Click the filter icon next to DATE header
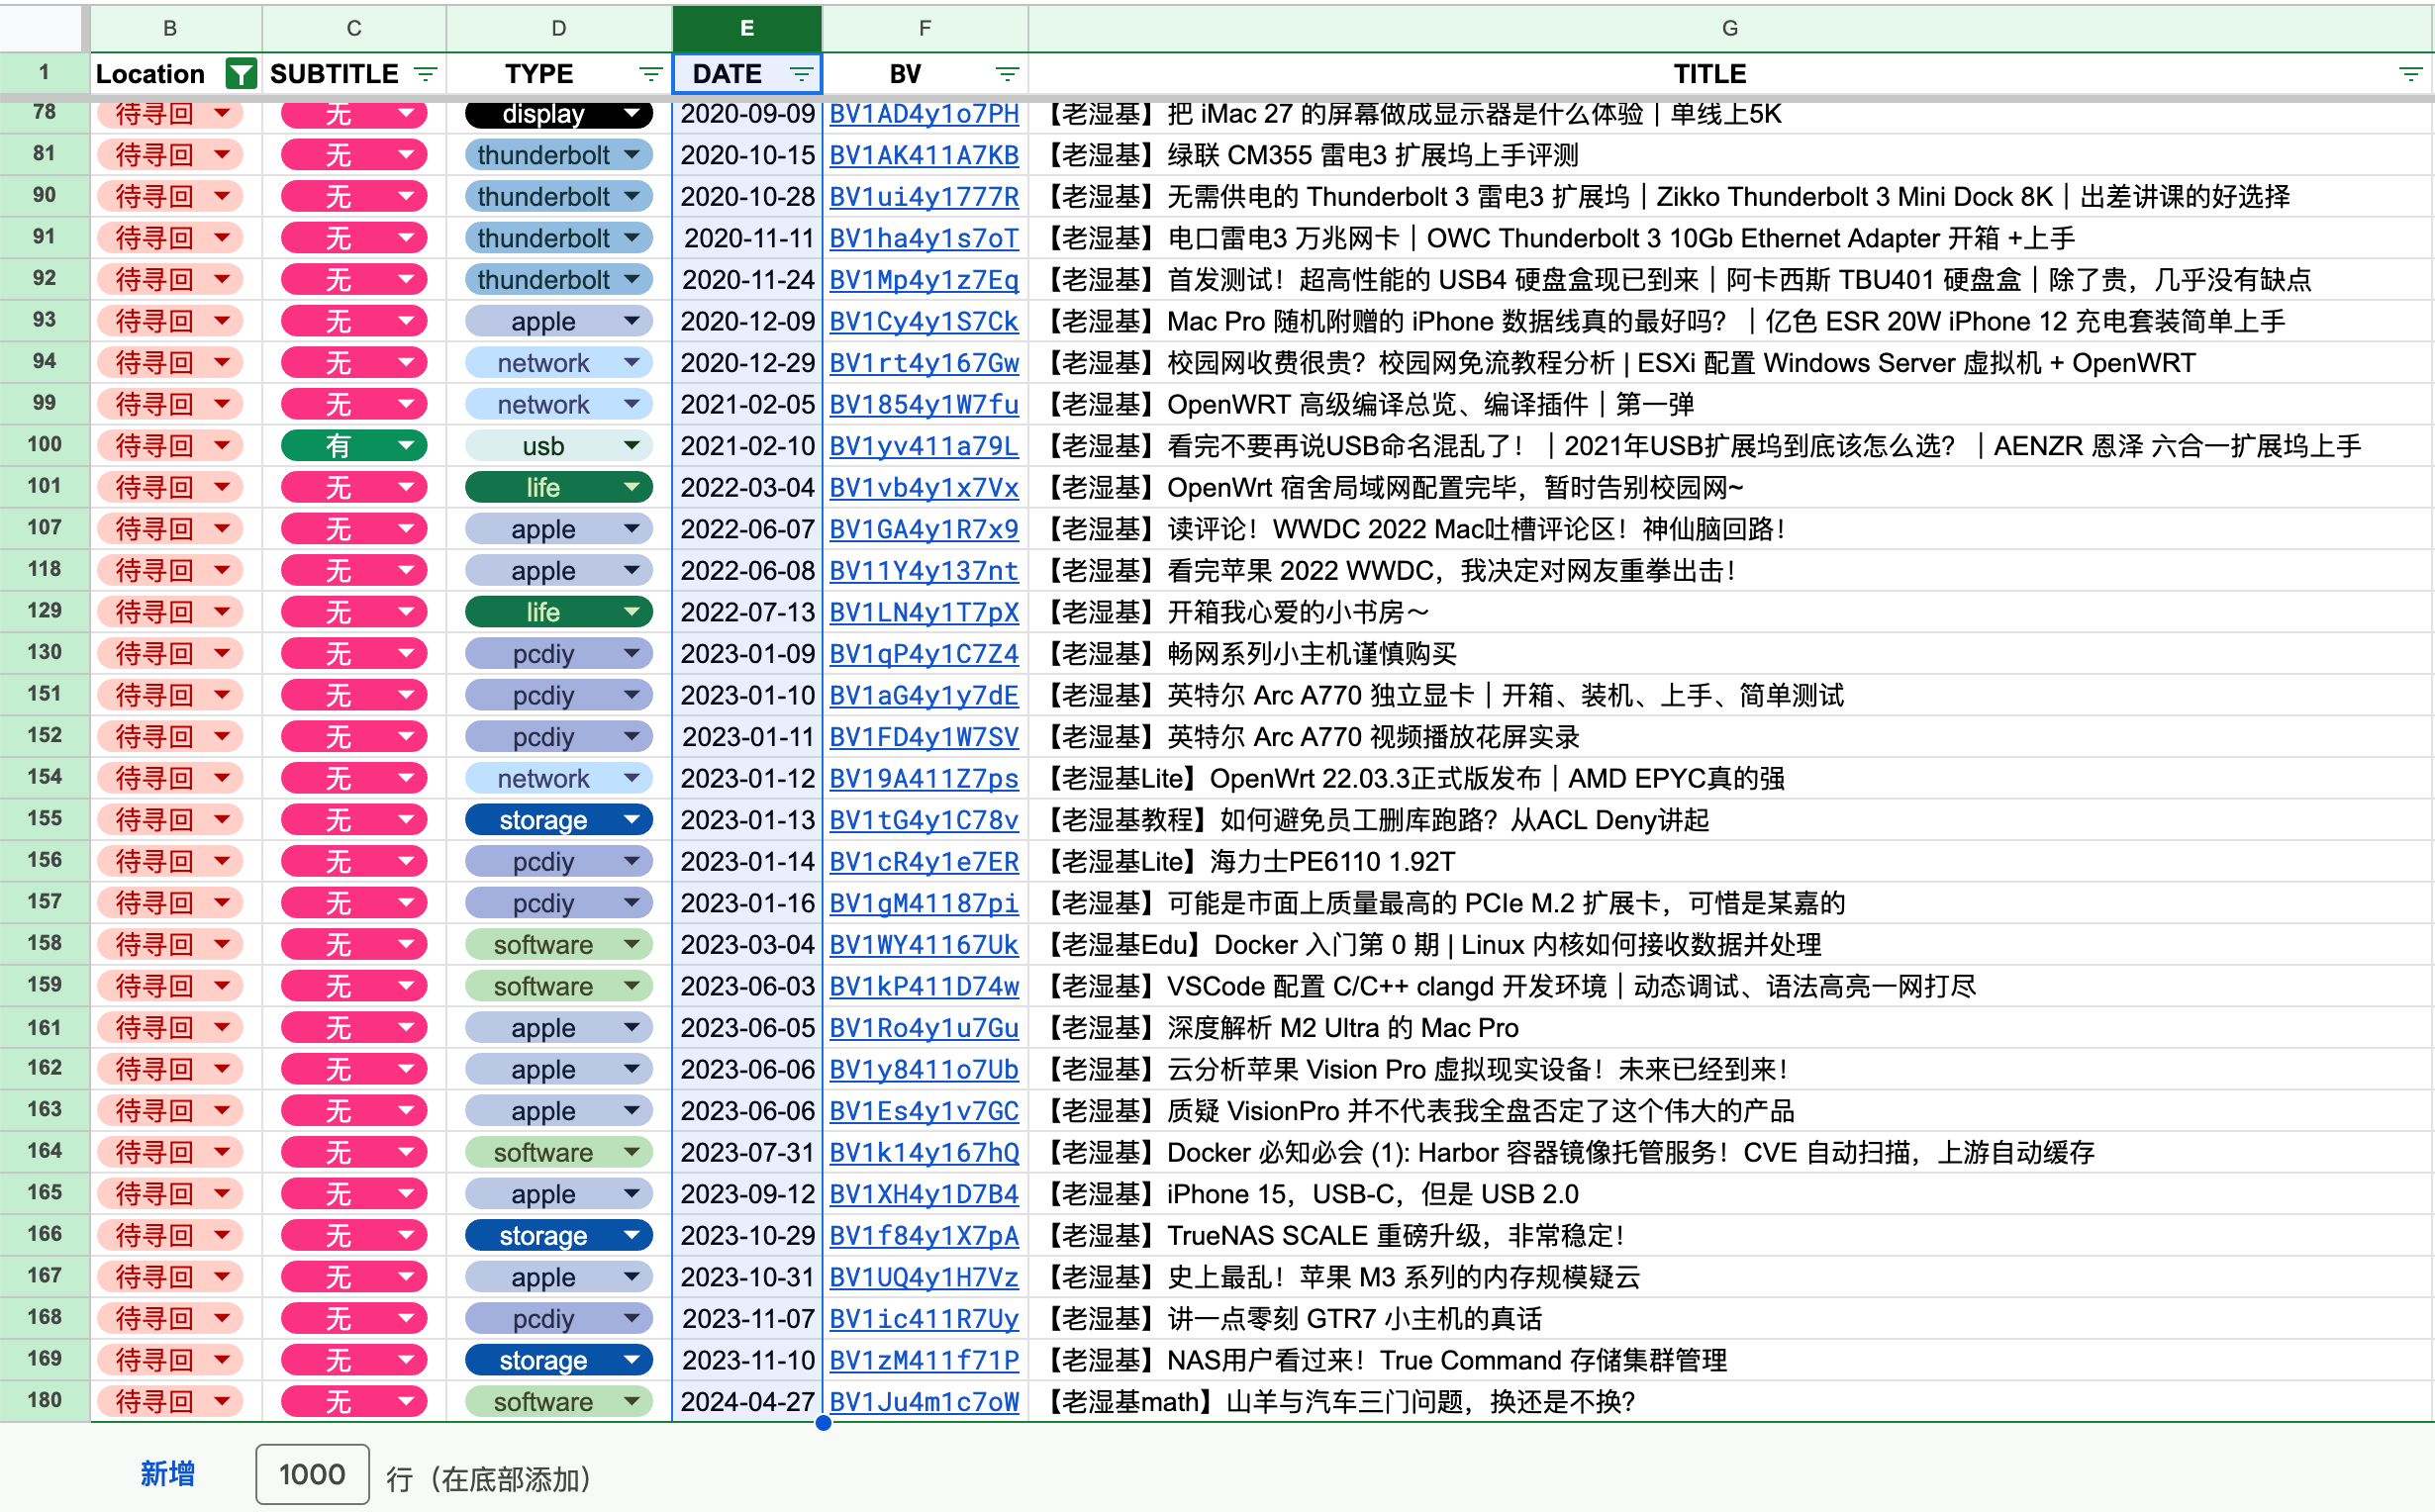The height and width of the screenshot is (1512, 2435). click(800, 73)
